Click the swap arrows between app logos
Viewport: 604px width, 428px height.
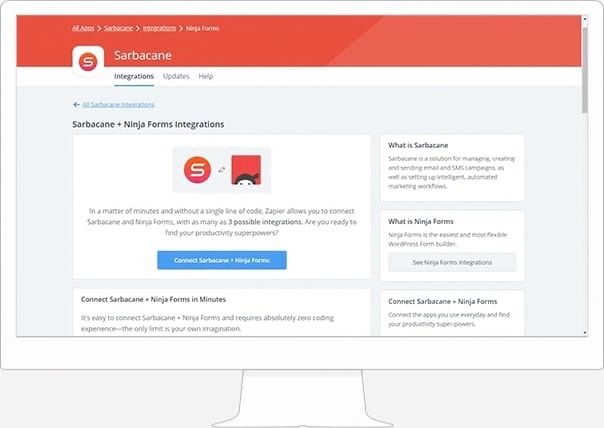point(221,170)
